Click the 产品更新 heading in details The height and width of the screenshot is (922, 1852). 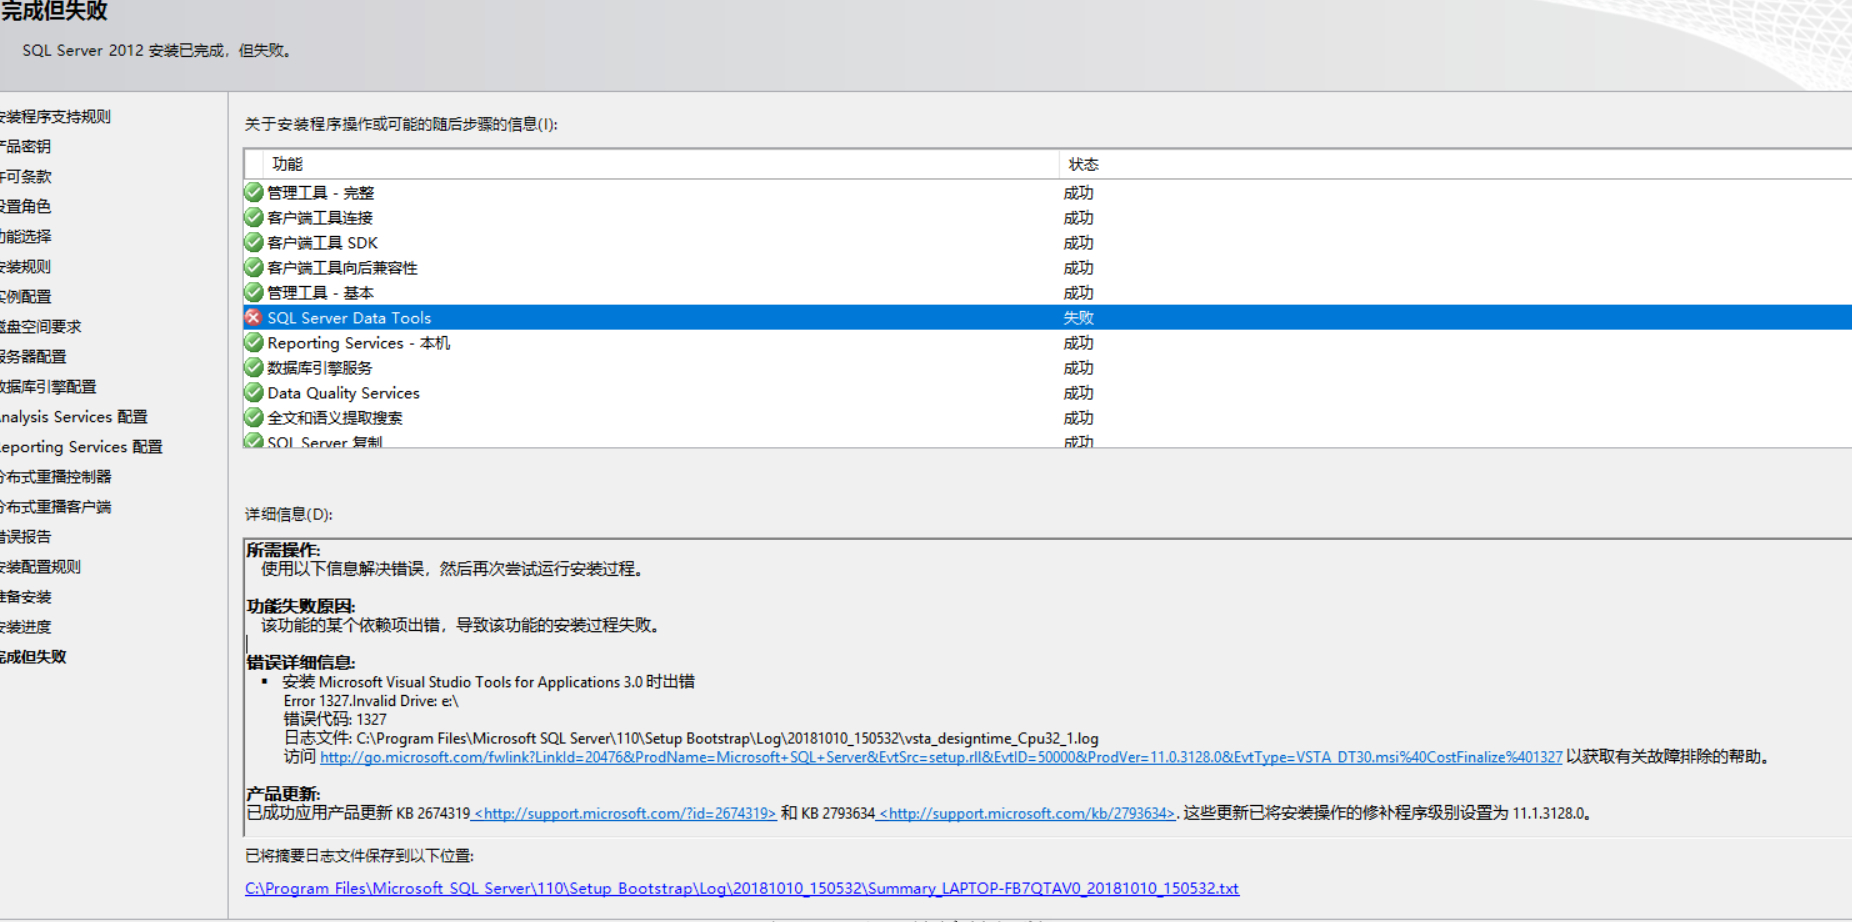284,794
